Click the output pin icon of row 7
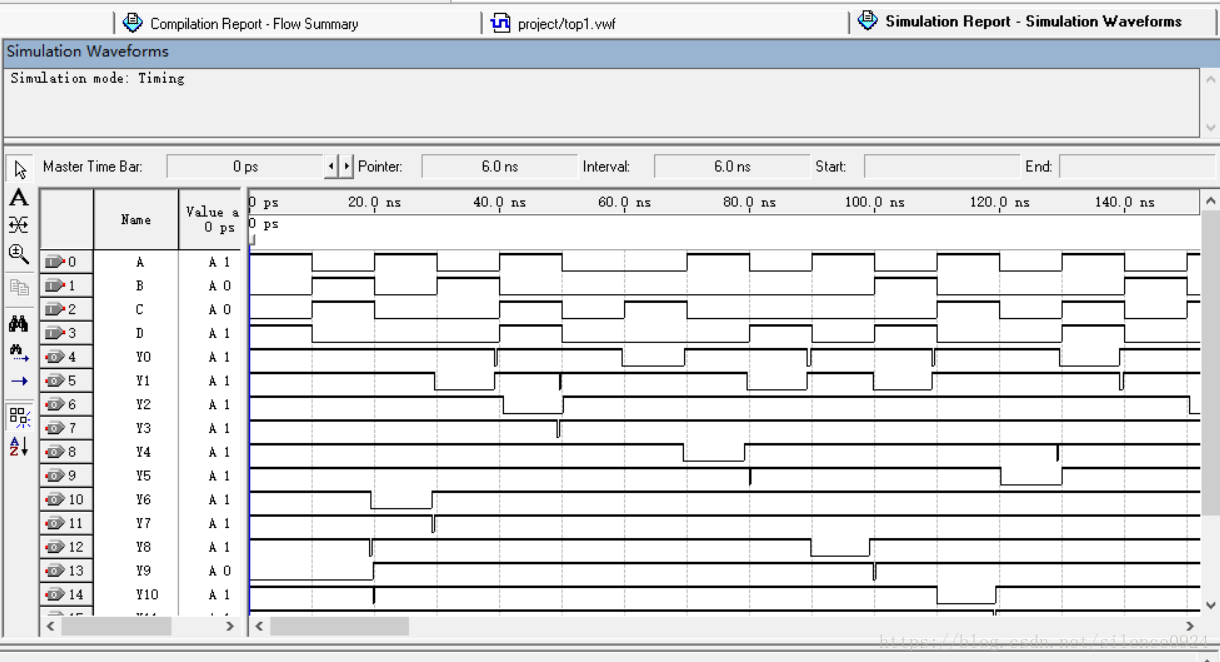 click(x=55, y=429)
